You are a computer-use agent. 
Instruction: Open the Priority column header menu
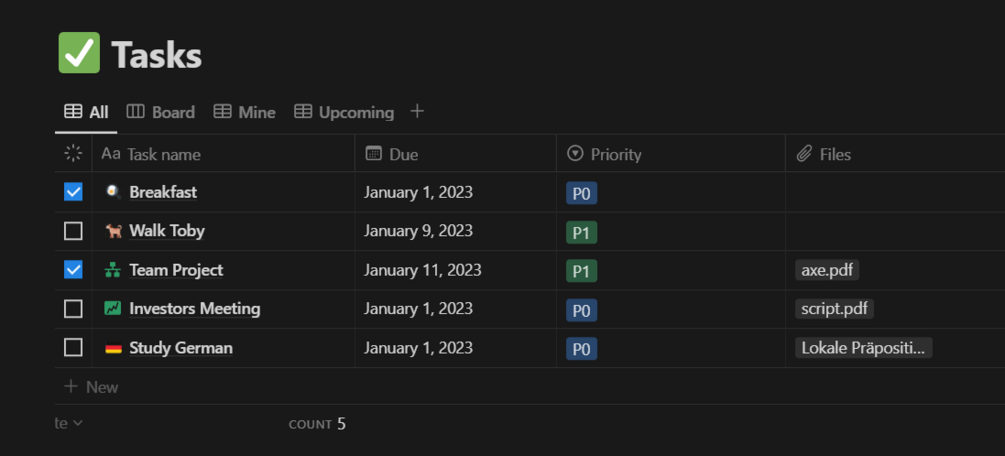(615, 154)
